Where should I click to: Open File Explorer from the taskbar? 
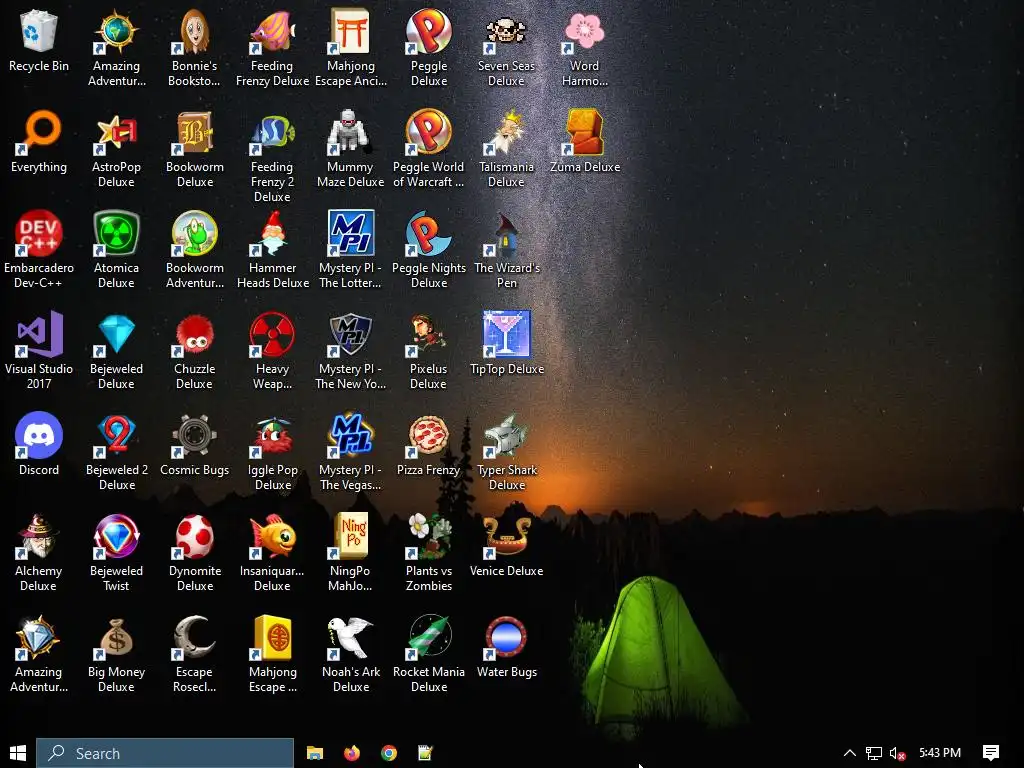[x=315, y=753]
